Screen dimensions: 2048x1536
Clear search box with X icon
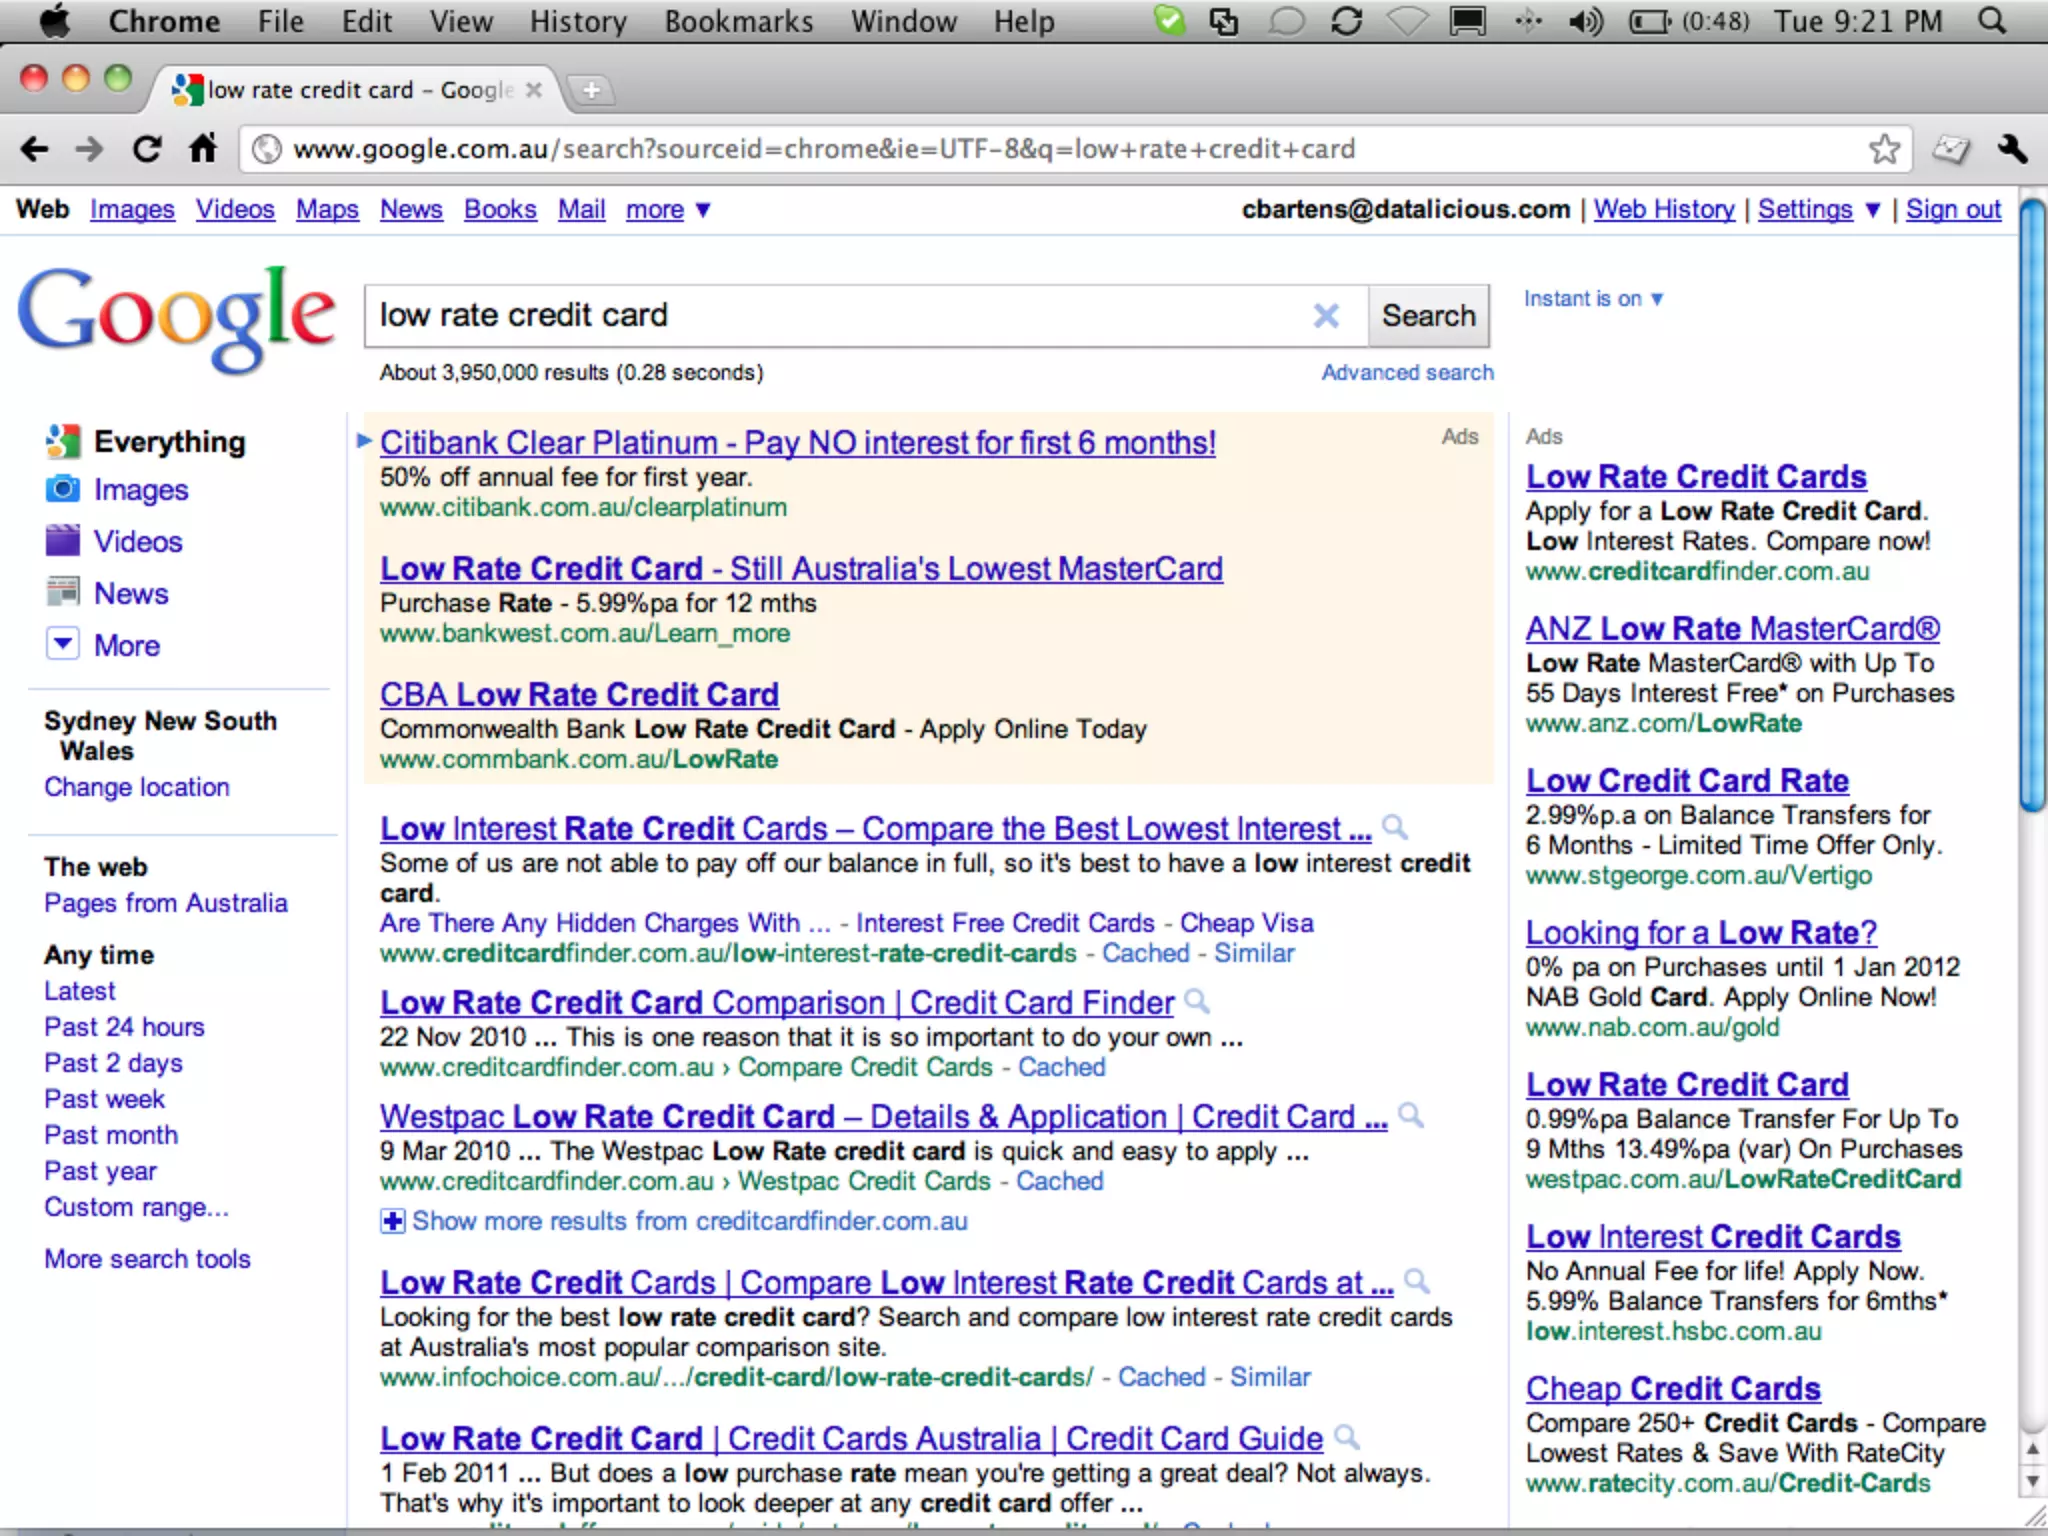1326,316
